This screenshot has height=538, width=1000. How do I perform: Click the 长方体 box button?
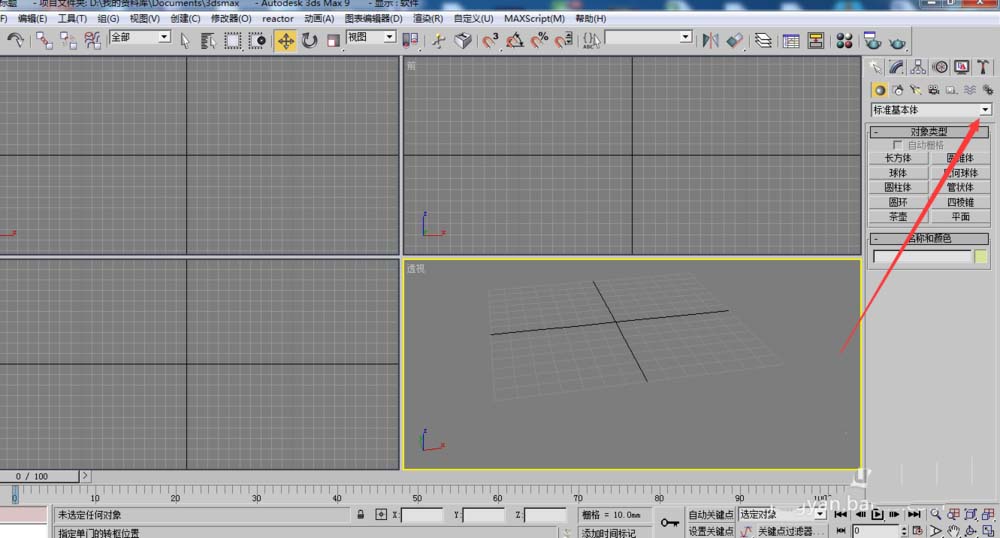click(x=898, y=158)
